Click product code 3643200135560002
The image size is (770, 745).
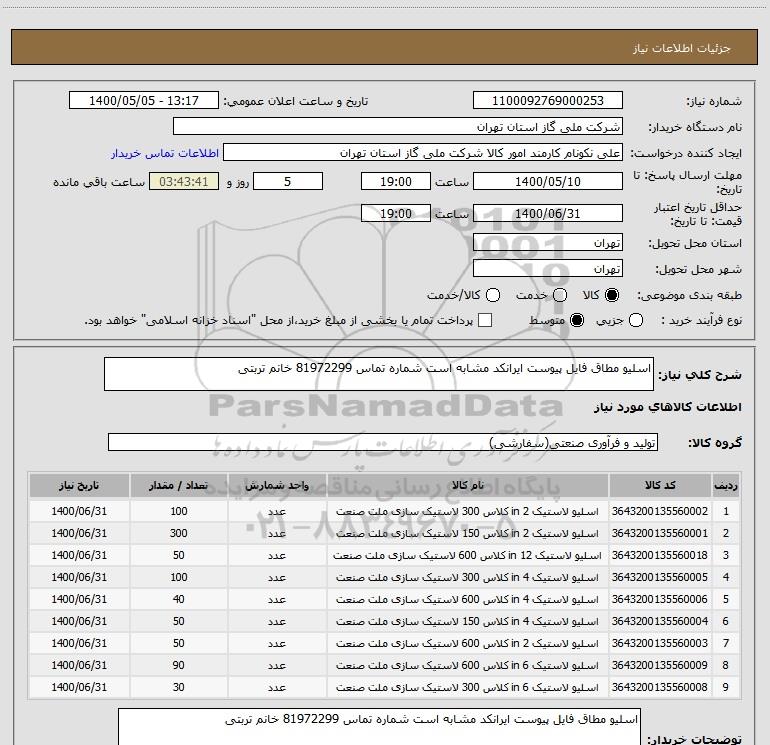660,511
